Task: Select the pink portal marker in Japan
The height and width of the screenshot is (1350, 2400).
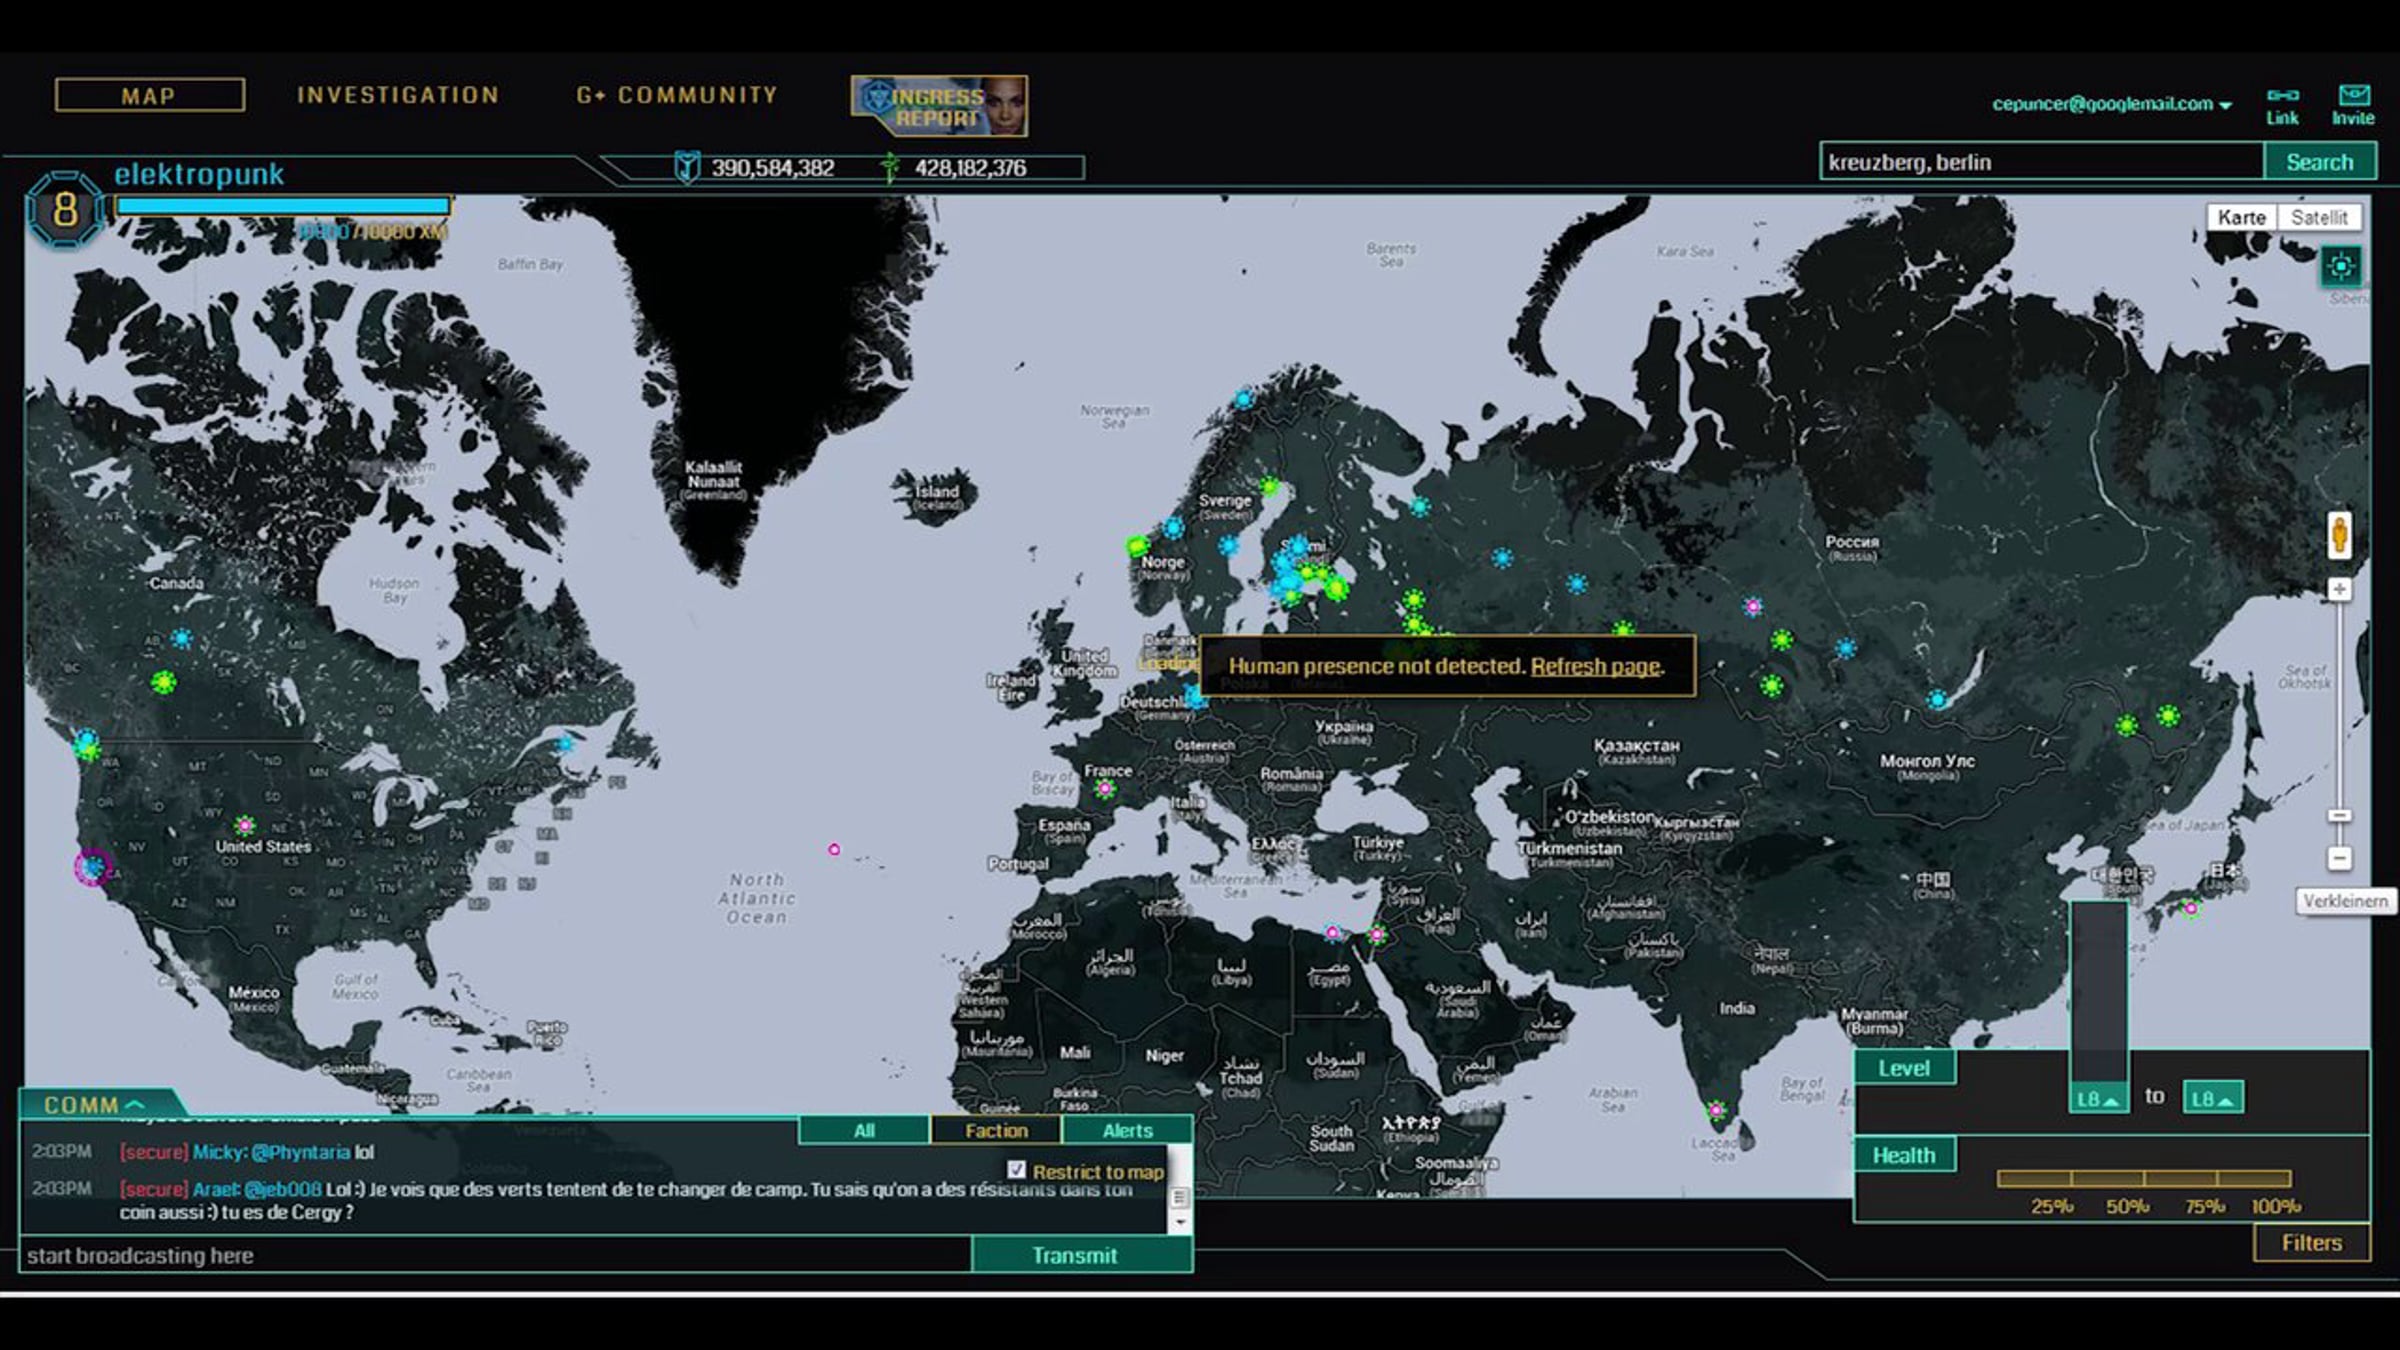Action: point(2191,909)
